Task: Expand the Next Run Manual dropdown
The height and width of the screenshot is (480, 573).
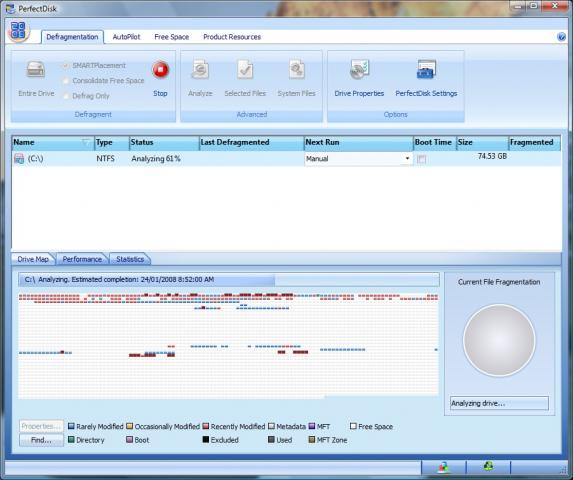Action: coord(407,159)
